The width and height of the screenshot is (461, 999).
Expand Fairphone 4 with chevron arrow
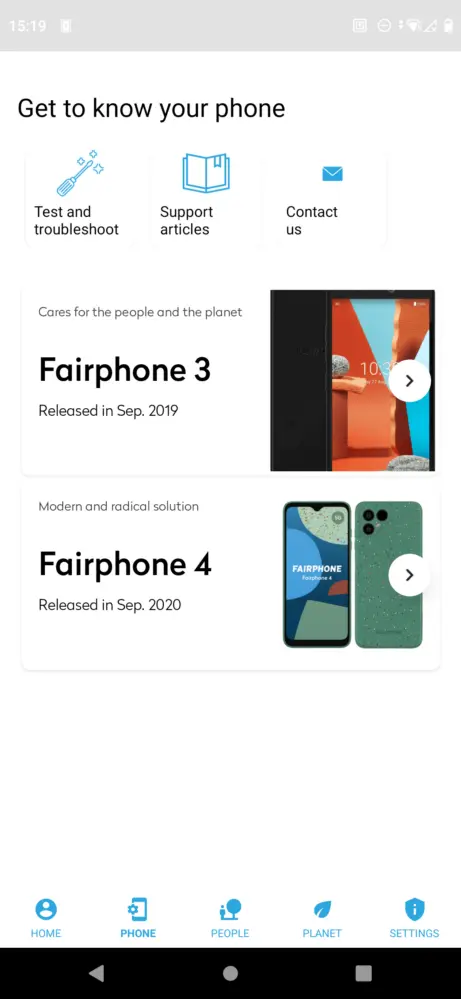409,575
